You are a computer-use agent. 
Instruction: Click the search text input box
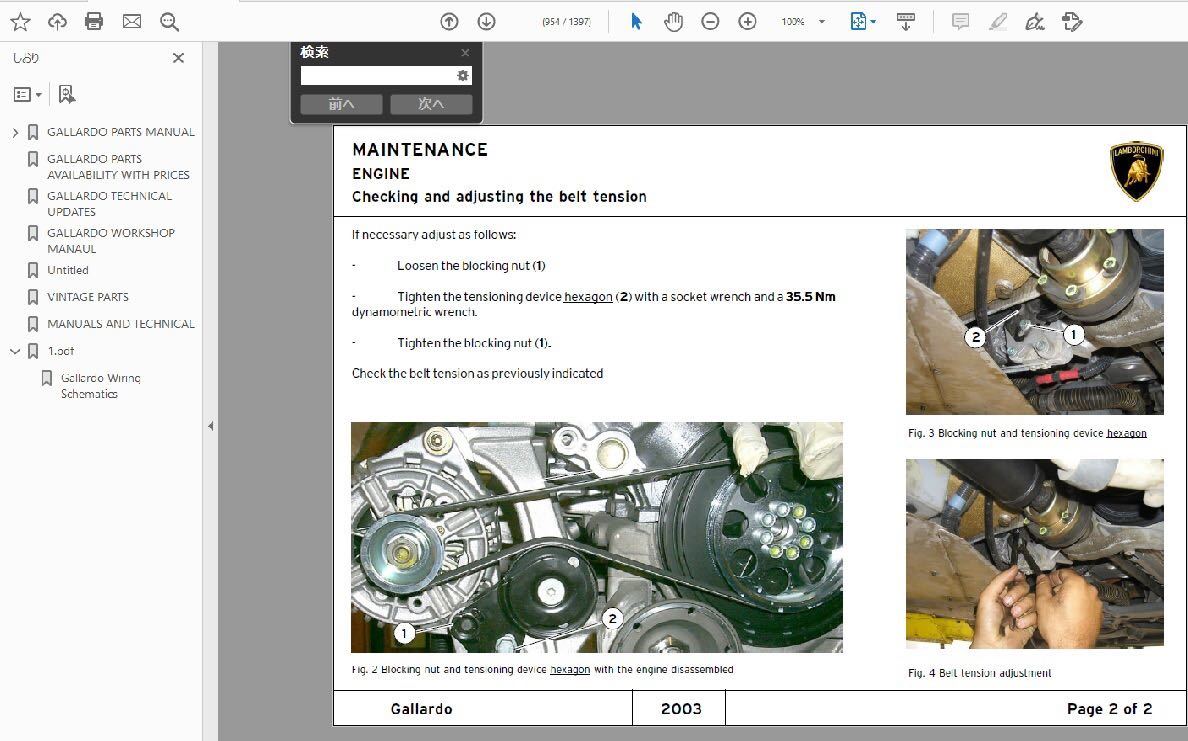[377, 76]
